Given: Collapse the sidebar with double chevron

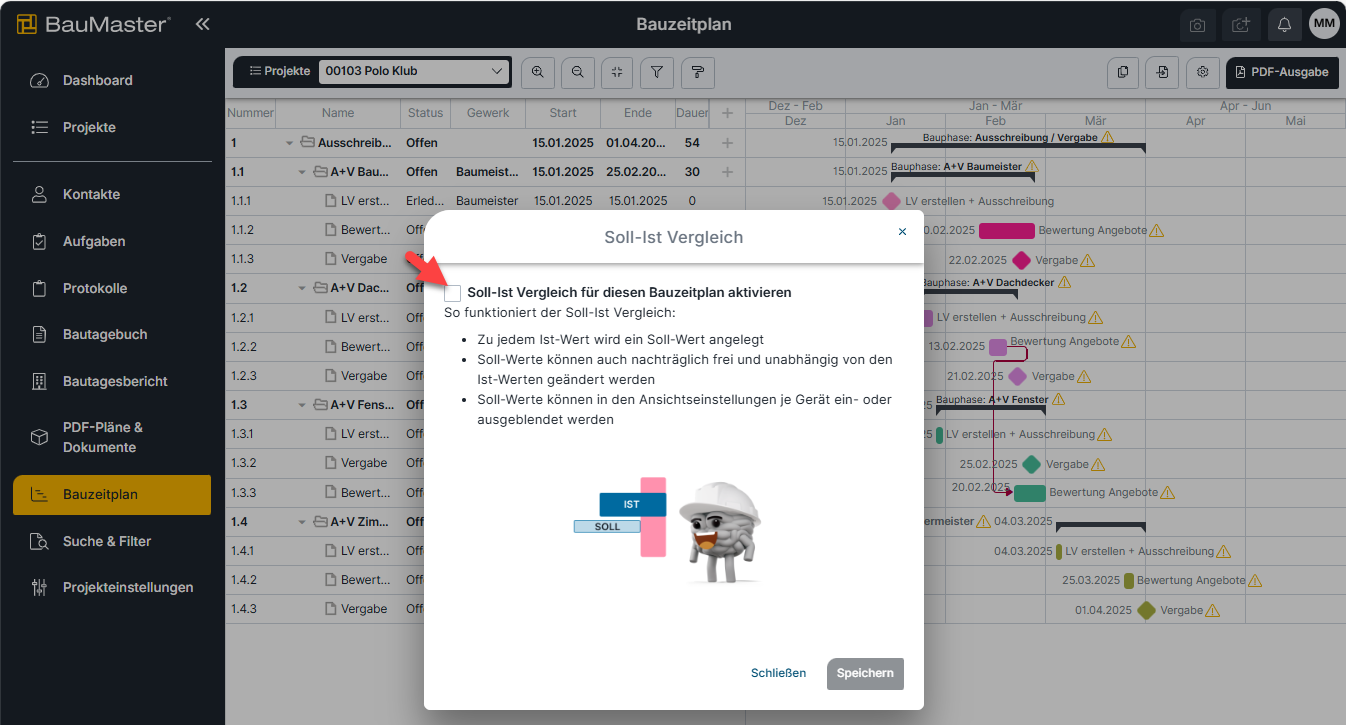Looking at the screenshot, I should (203, 23).
